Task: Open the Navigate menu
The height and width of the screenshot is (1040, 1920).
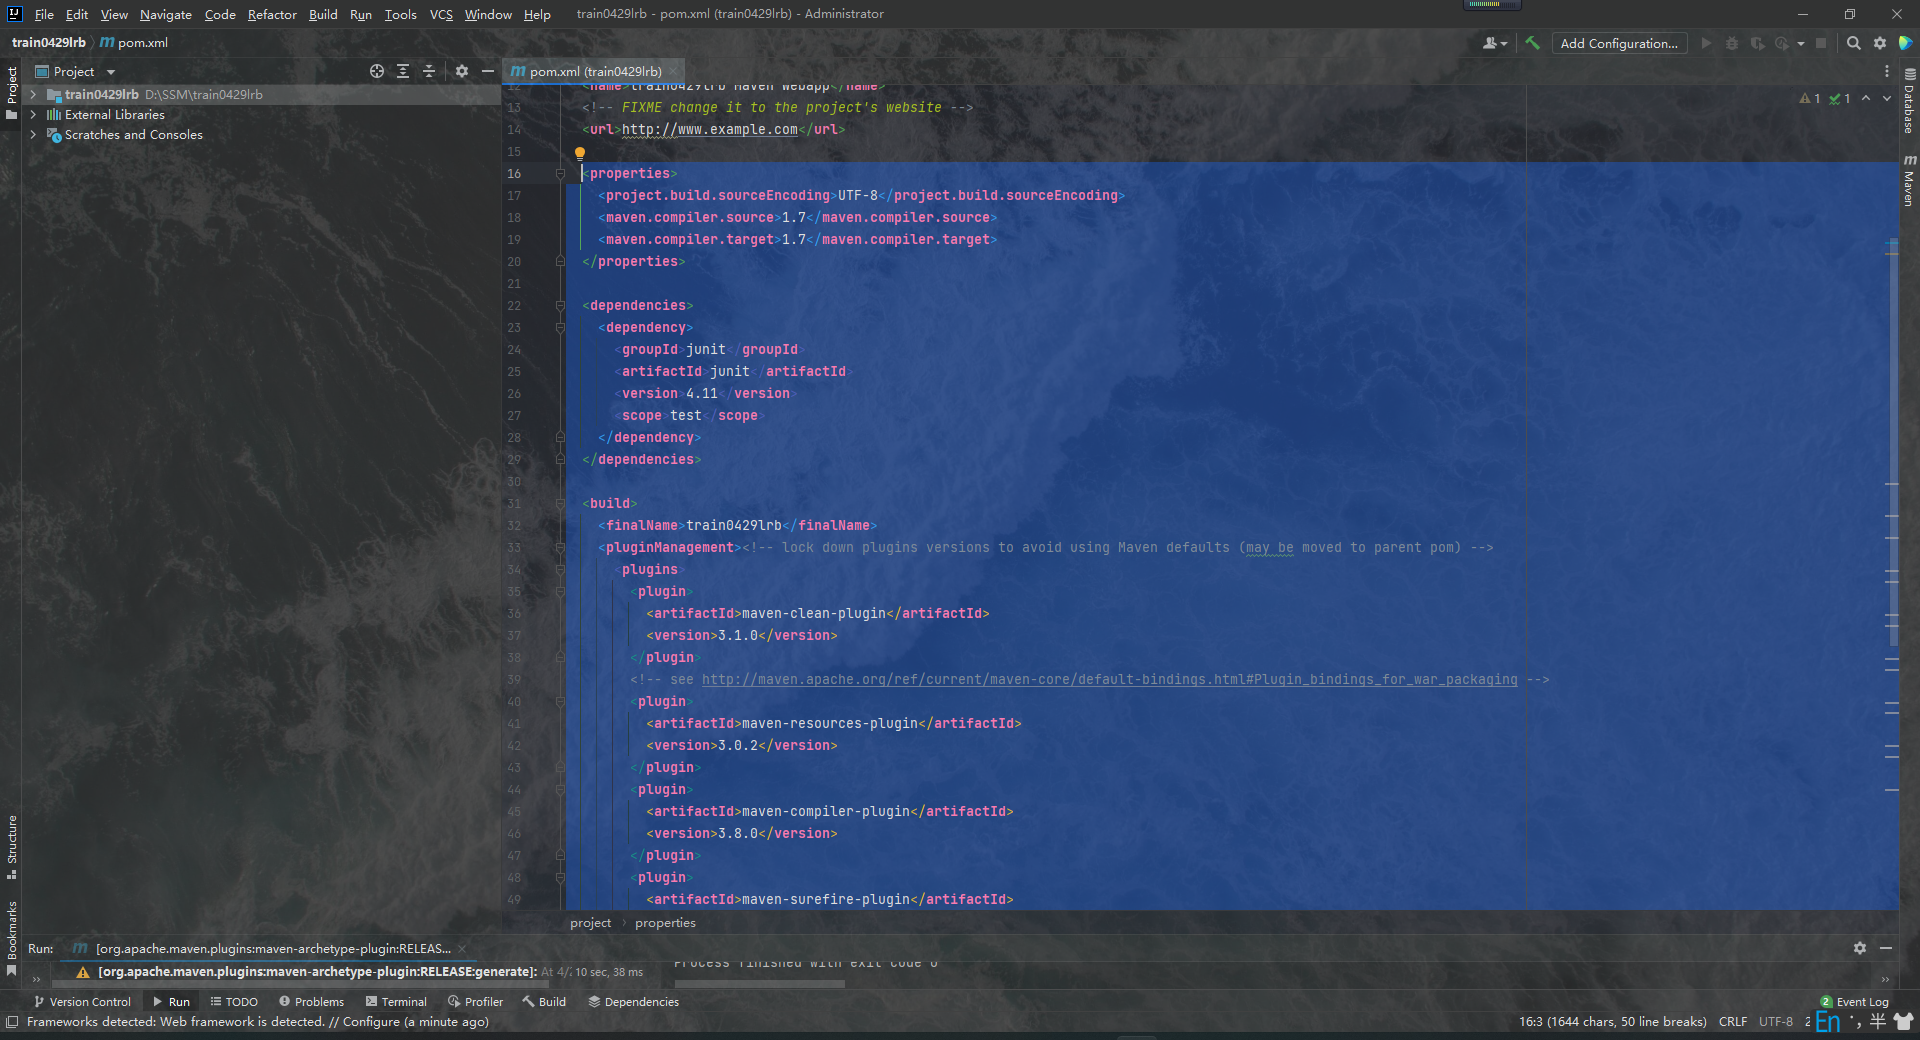Action: pyautogui.click(x=165, y=14)
